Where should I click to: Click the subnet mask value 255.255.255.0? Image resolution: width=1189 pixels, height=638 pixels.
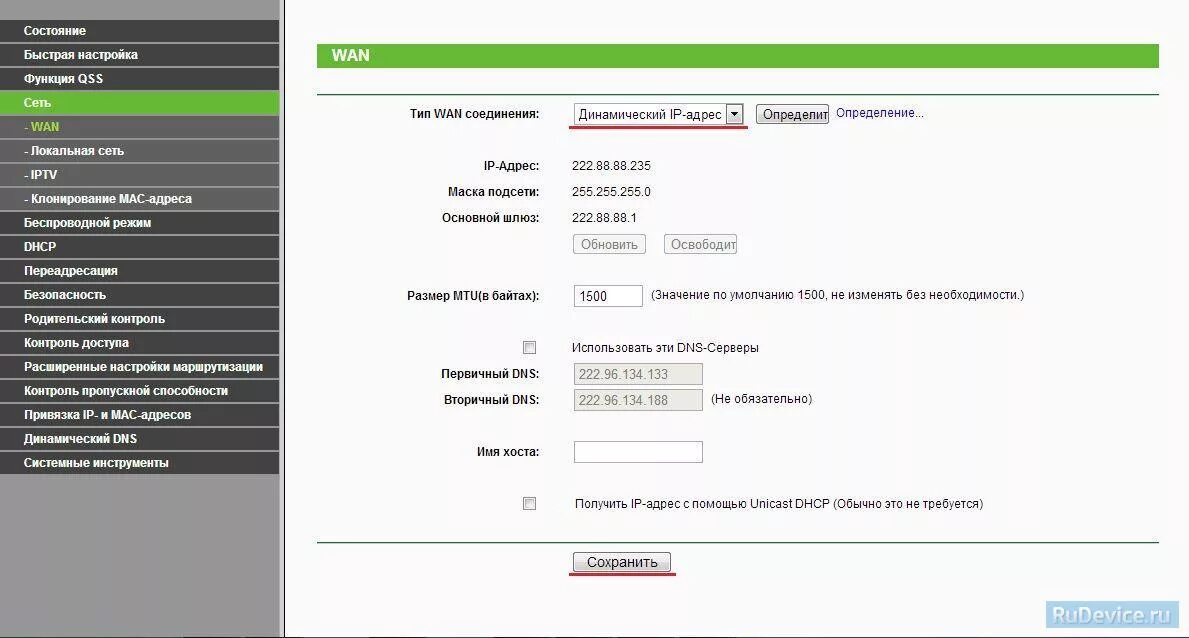click(x=611, y=192)
